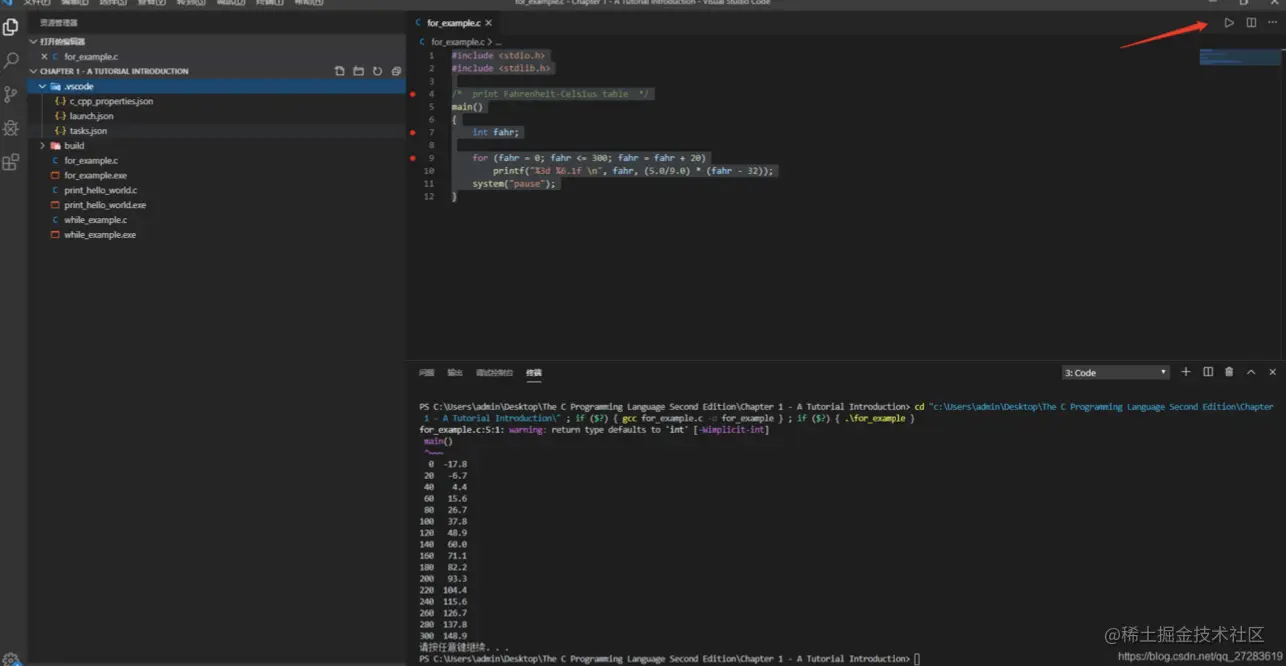This screenshot has width=1286, height=666.
Task: Close the for_example.c editor tab
Action: tap(489, 22)
